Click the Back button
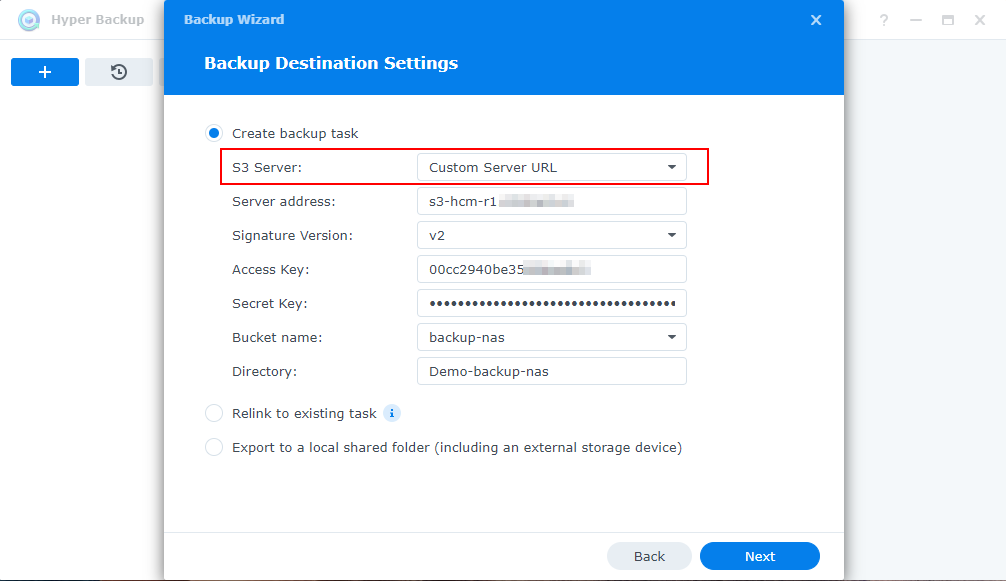The width and height of the screenshot is (1006, 581). pyautogui.click(x=649, y=556)
